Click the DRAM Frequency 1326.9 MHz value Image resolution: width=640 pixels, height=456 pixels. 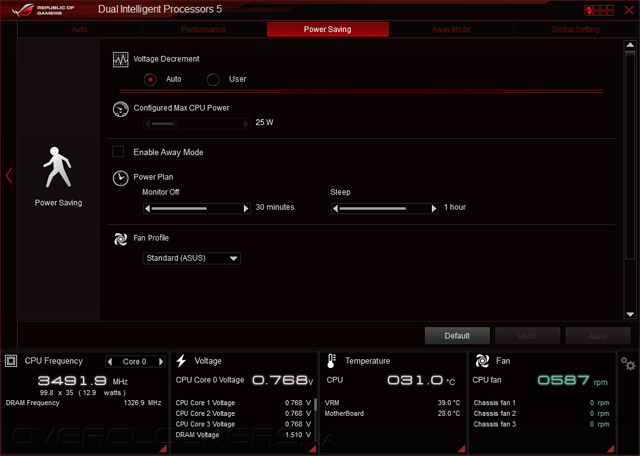[x=142, y=403]
